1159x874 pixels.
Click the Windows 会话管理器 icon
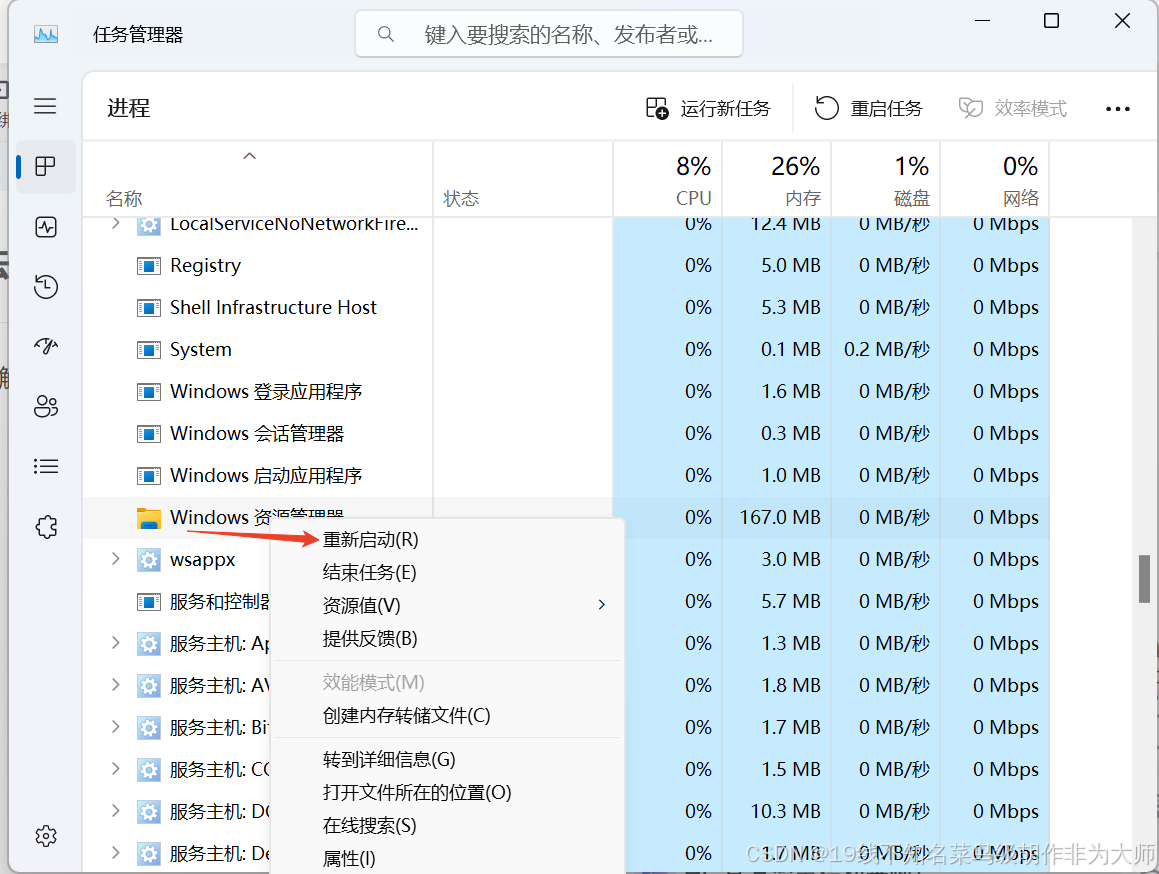149,434
